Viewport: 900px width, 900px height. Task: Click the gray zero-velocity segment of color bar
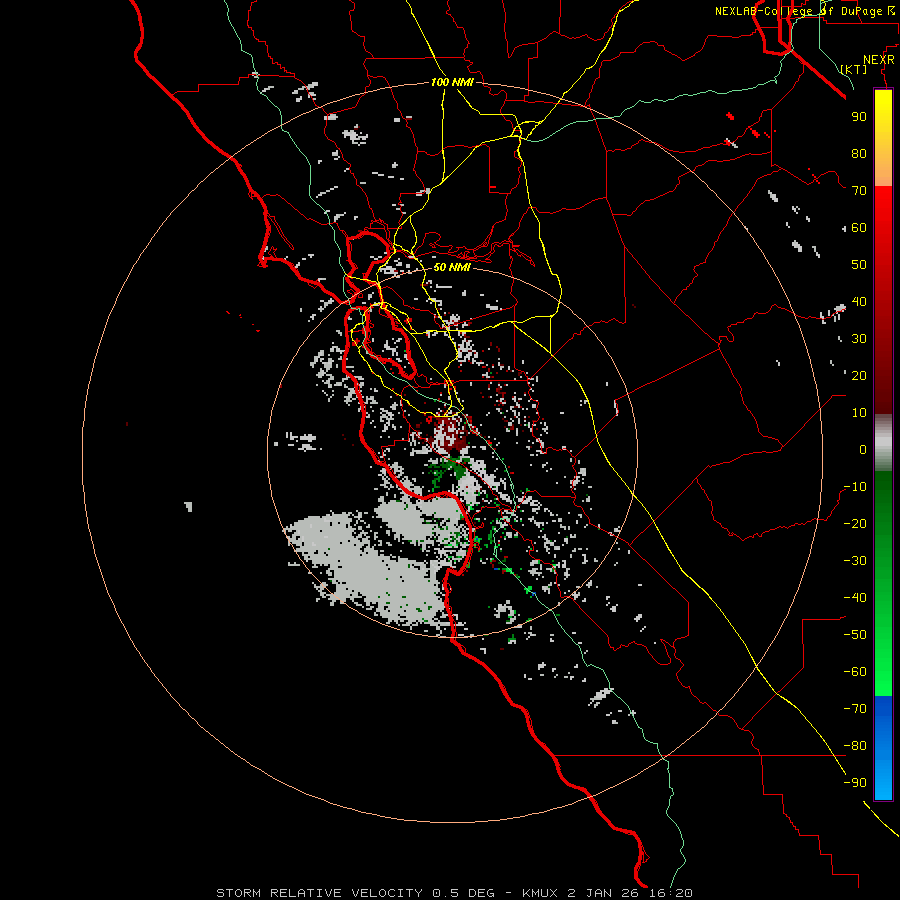883,442
